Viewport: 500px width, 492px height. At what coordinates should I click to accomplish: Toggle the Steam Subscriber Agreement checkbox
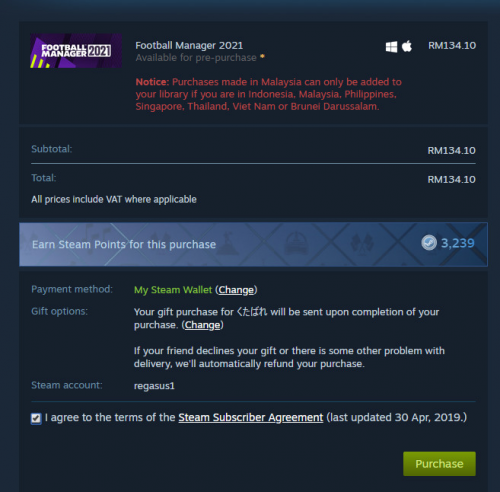tap(36, 418)
